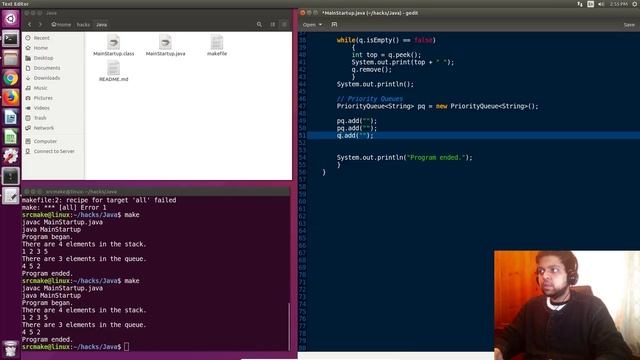The image size is (640, 360).
Task: Select the makefile file icon
Action: (x=217, y=45)
